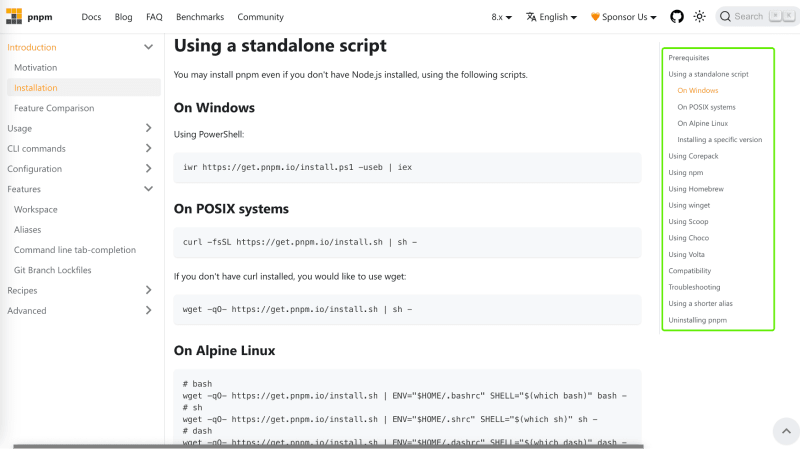The width and height of the screenshot is (800, 449).
Task: Jump to Uninstalling pnpm section
Action: tap(697, 320)
